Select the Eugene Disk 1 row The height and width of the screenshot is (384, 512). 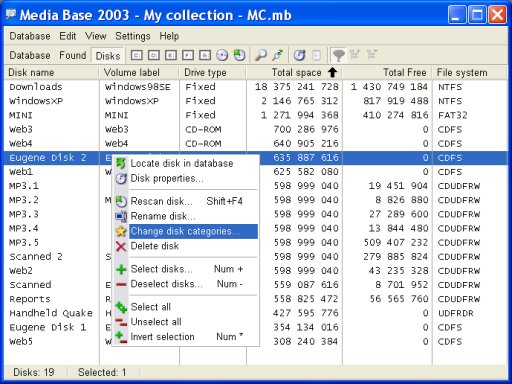[256, 327]
